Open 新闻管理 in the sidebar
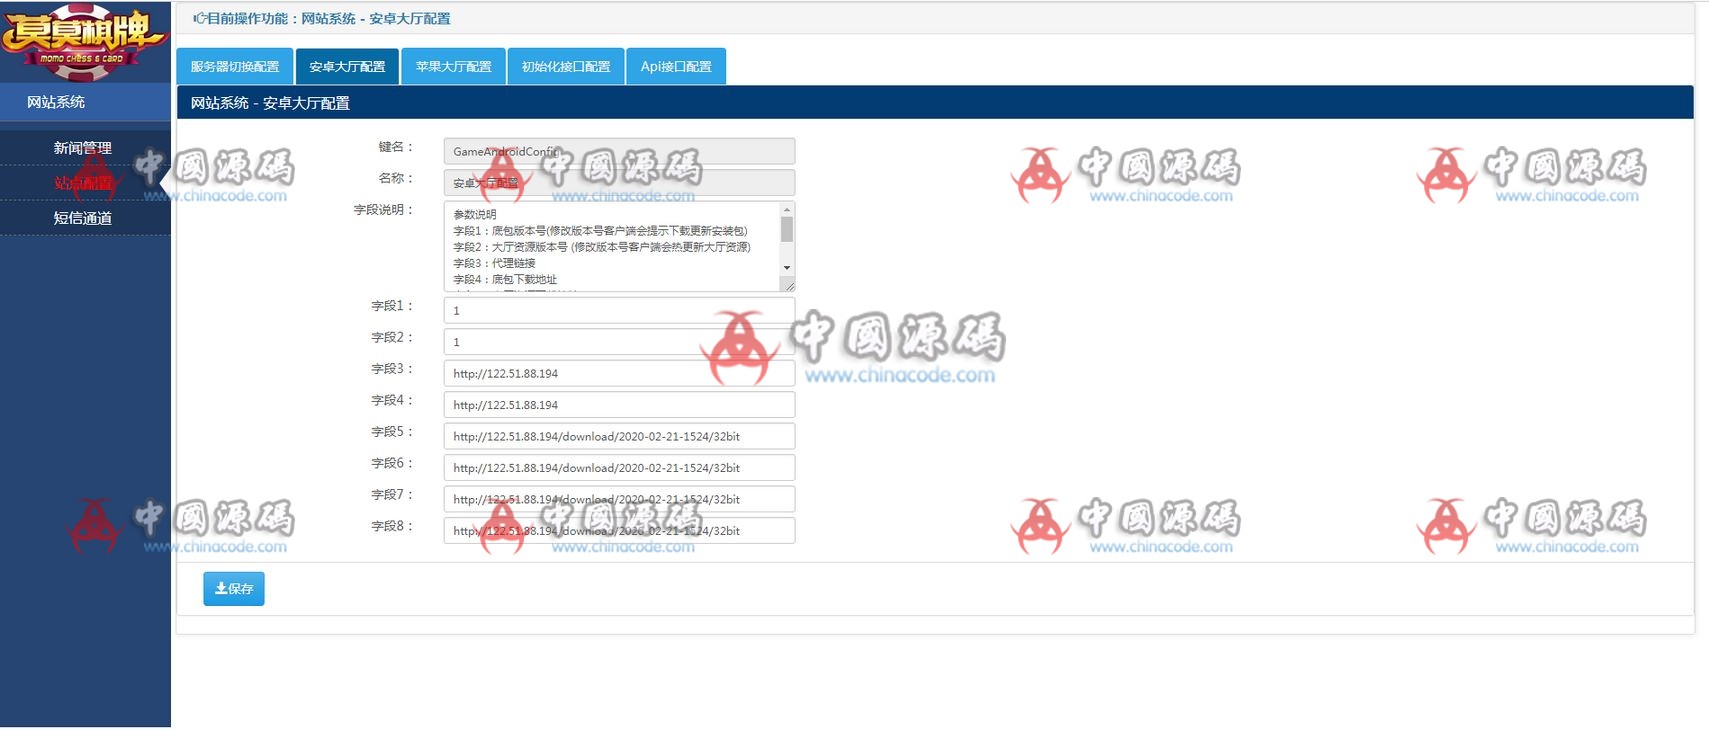Viewport: 1709px width, 730px height. point(83,148)
